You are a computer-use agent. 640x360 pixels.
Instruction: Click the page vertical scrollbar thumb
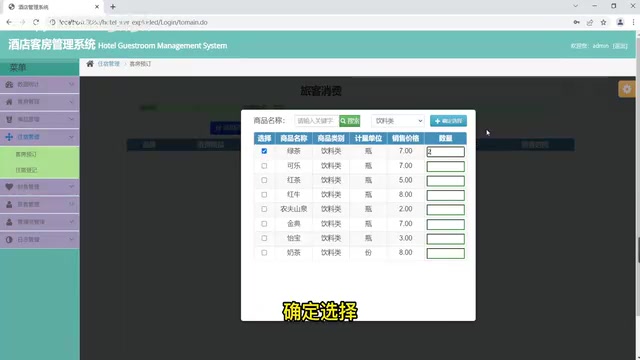pos(638,249)
